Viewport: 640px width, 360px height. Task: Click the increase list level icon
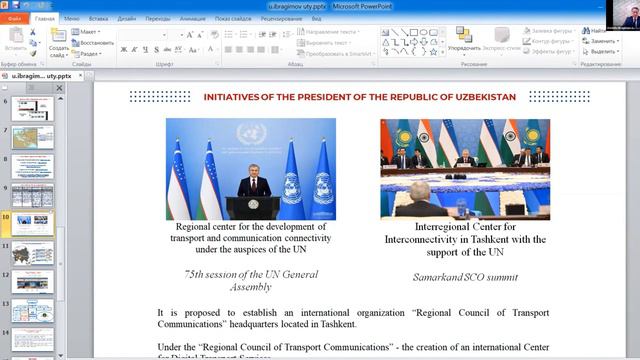pyautogui.click(x=273, y=34)
